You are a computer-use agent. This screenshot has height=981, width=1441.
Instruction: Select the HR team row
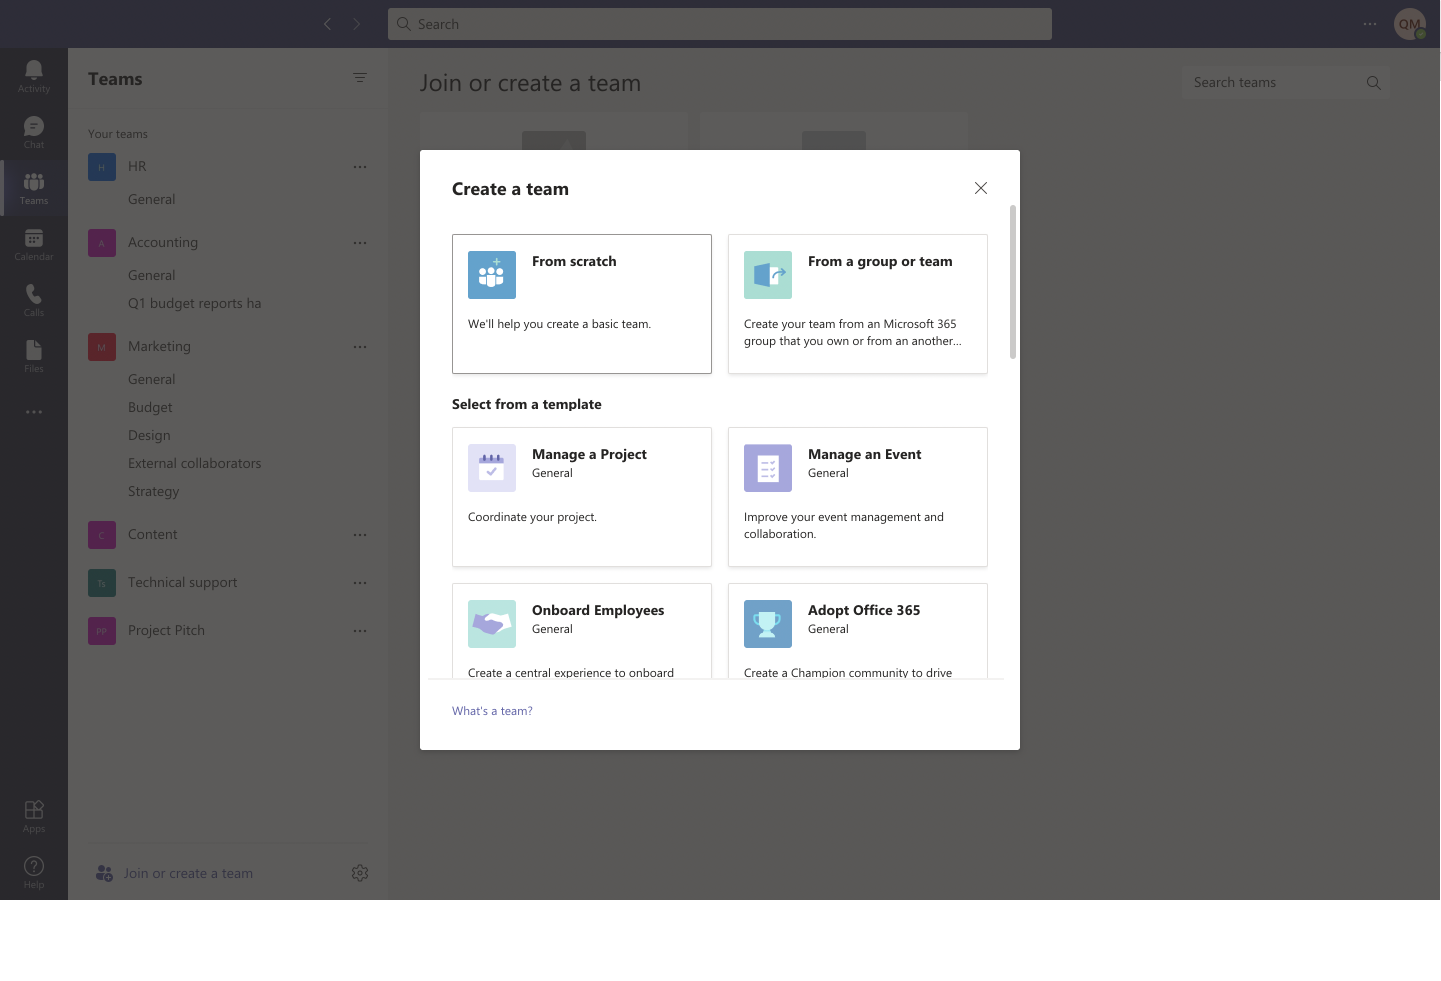point(228,167)
